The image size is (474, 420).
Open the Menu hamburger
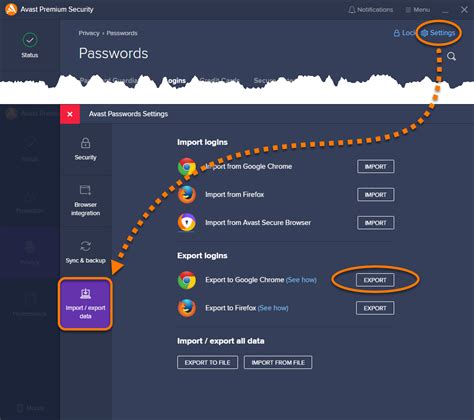click(418, 10)
